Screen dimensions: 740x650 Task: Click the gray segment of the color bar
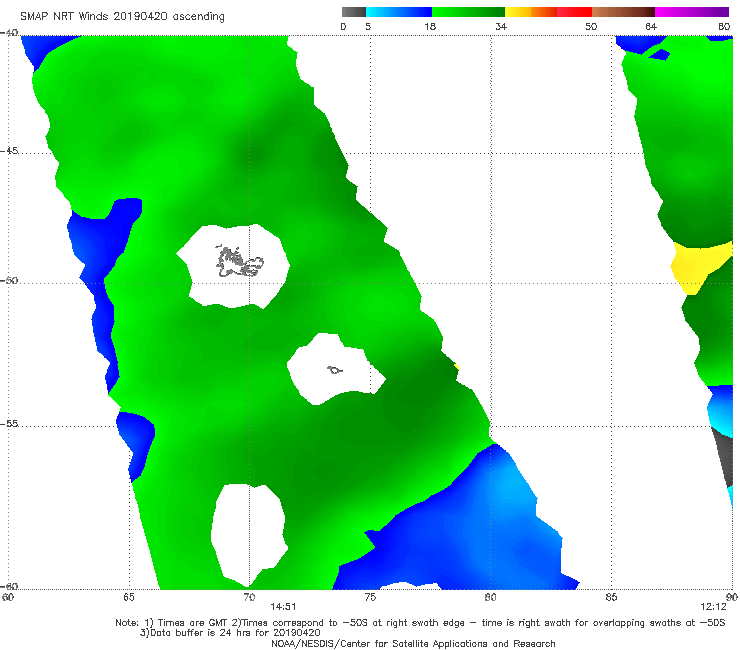[x=353, y=12]
